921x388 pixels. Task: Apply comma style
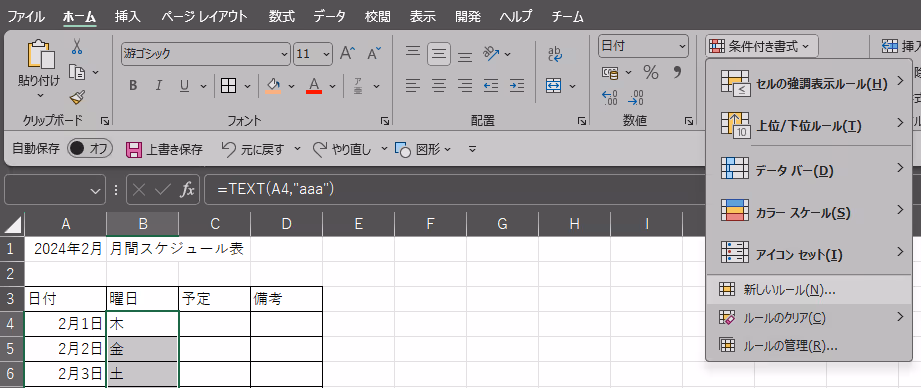[677, 73]
